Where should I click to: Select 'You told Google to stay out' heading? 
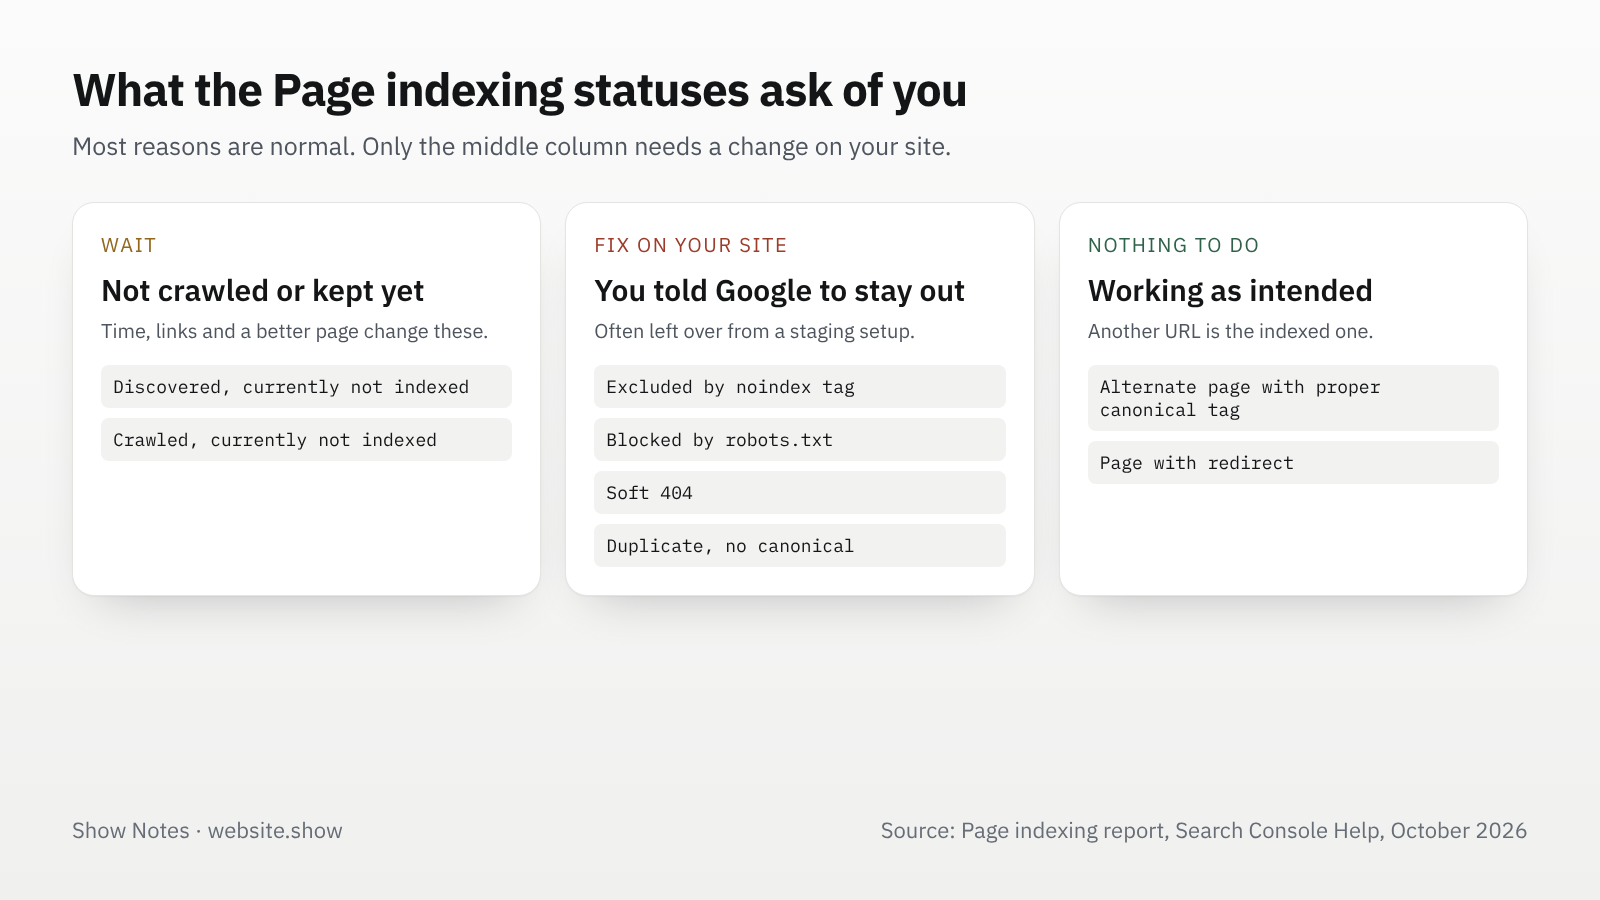[x=779, y=291]
